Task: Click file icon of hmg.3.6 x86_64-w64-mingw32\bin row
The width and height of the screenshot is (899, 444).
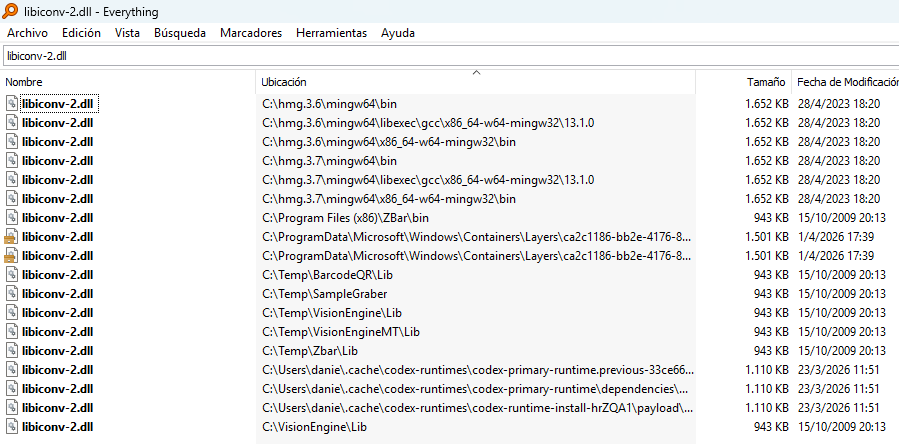Action: click(x=12, y=141)
